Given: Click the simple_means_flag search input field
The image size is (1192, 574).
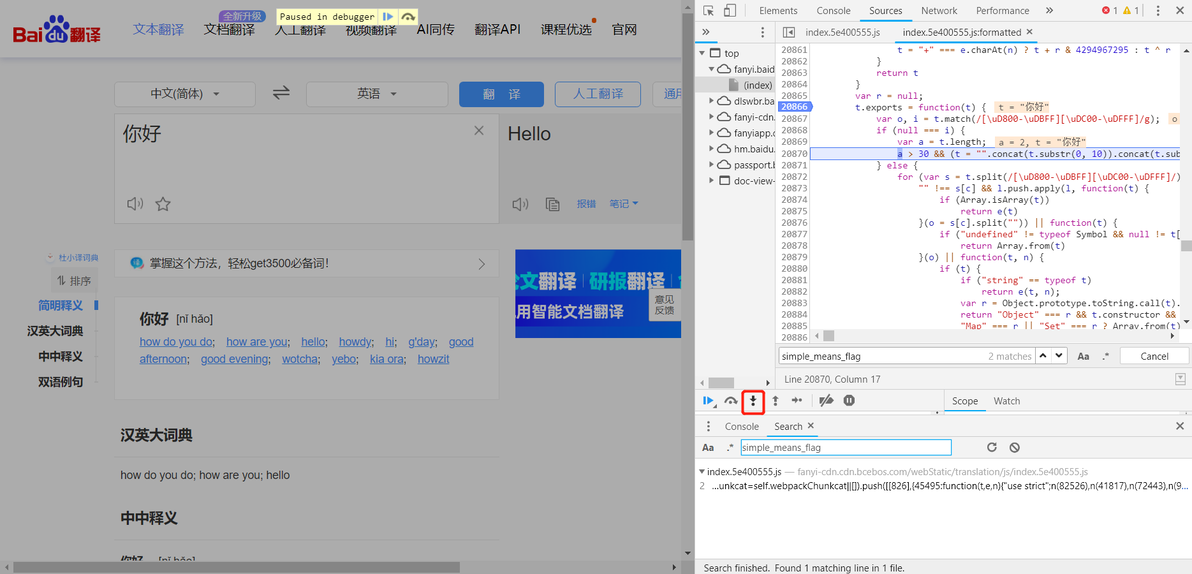Looking at the screenshot, I should coord(846,448).
